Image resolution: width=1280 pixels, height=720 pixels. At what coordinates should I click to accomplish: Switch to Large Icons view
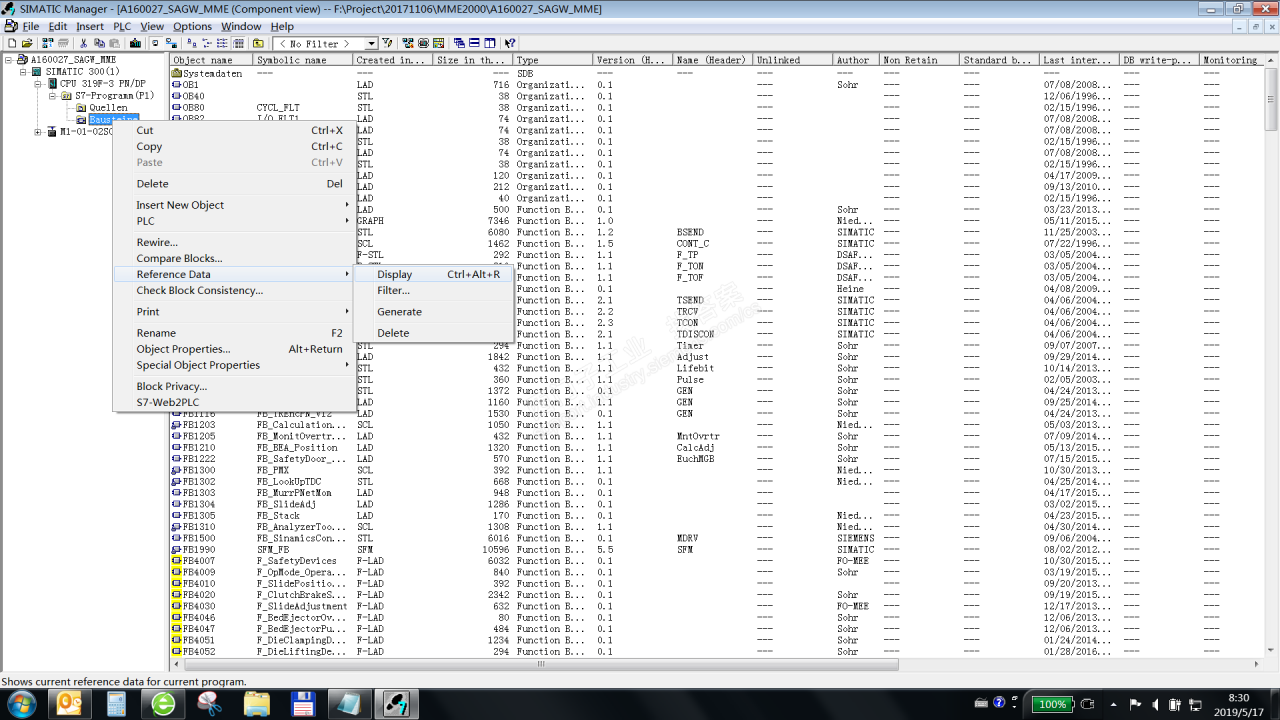click(190, 43)
